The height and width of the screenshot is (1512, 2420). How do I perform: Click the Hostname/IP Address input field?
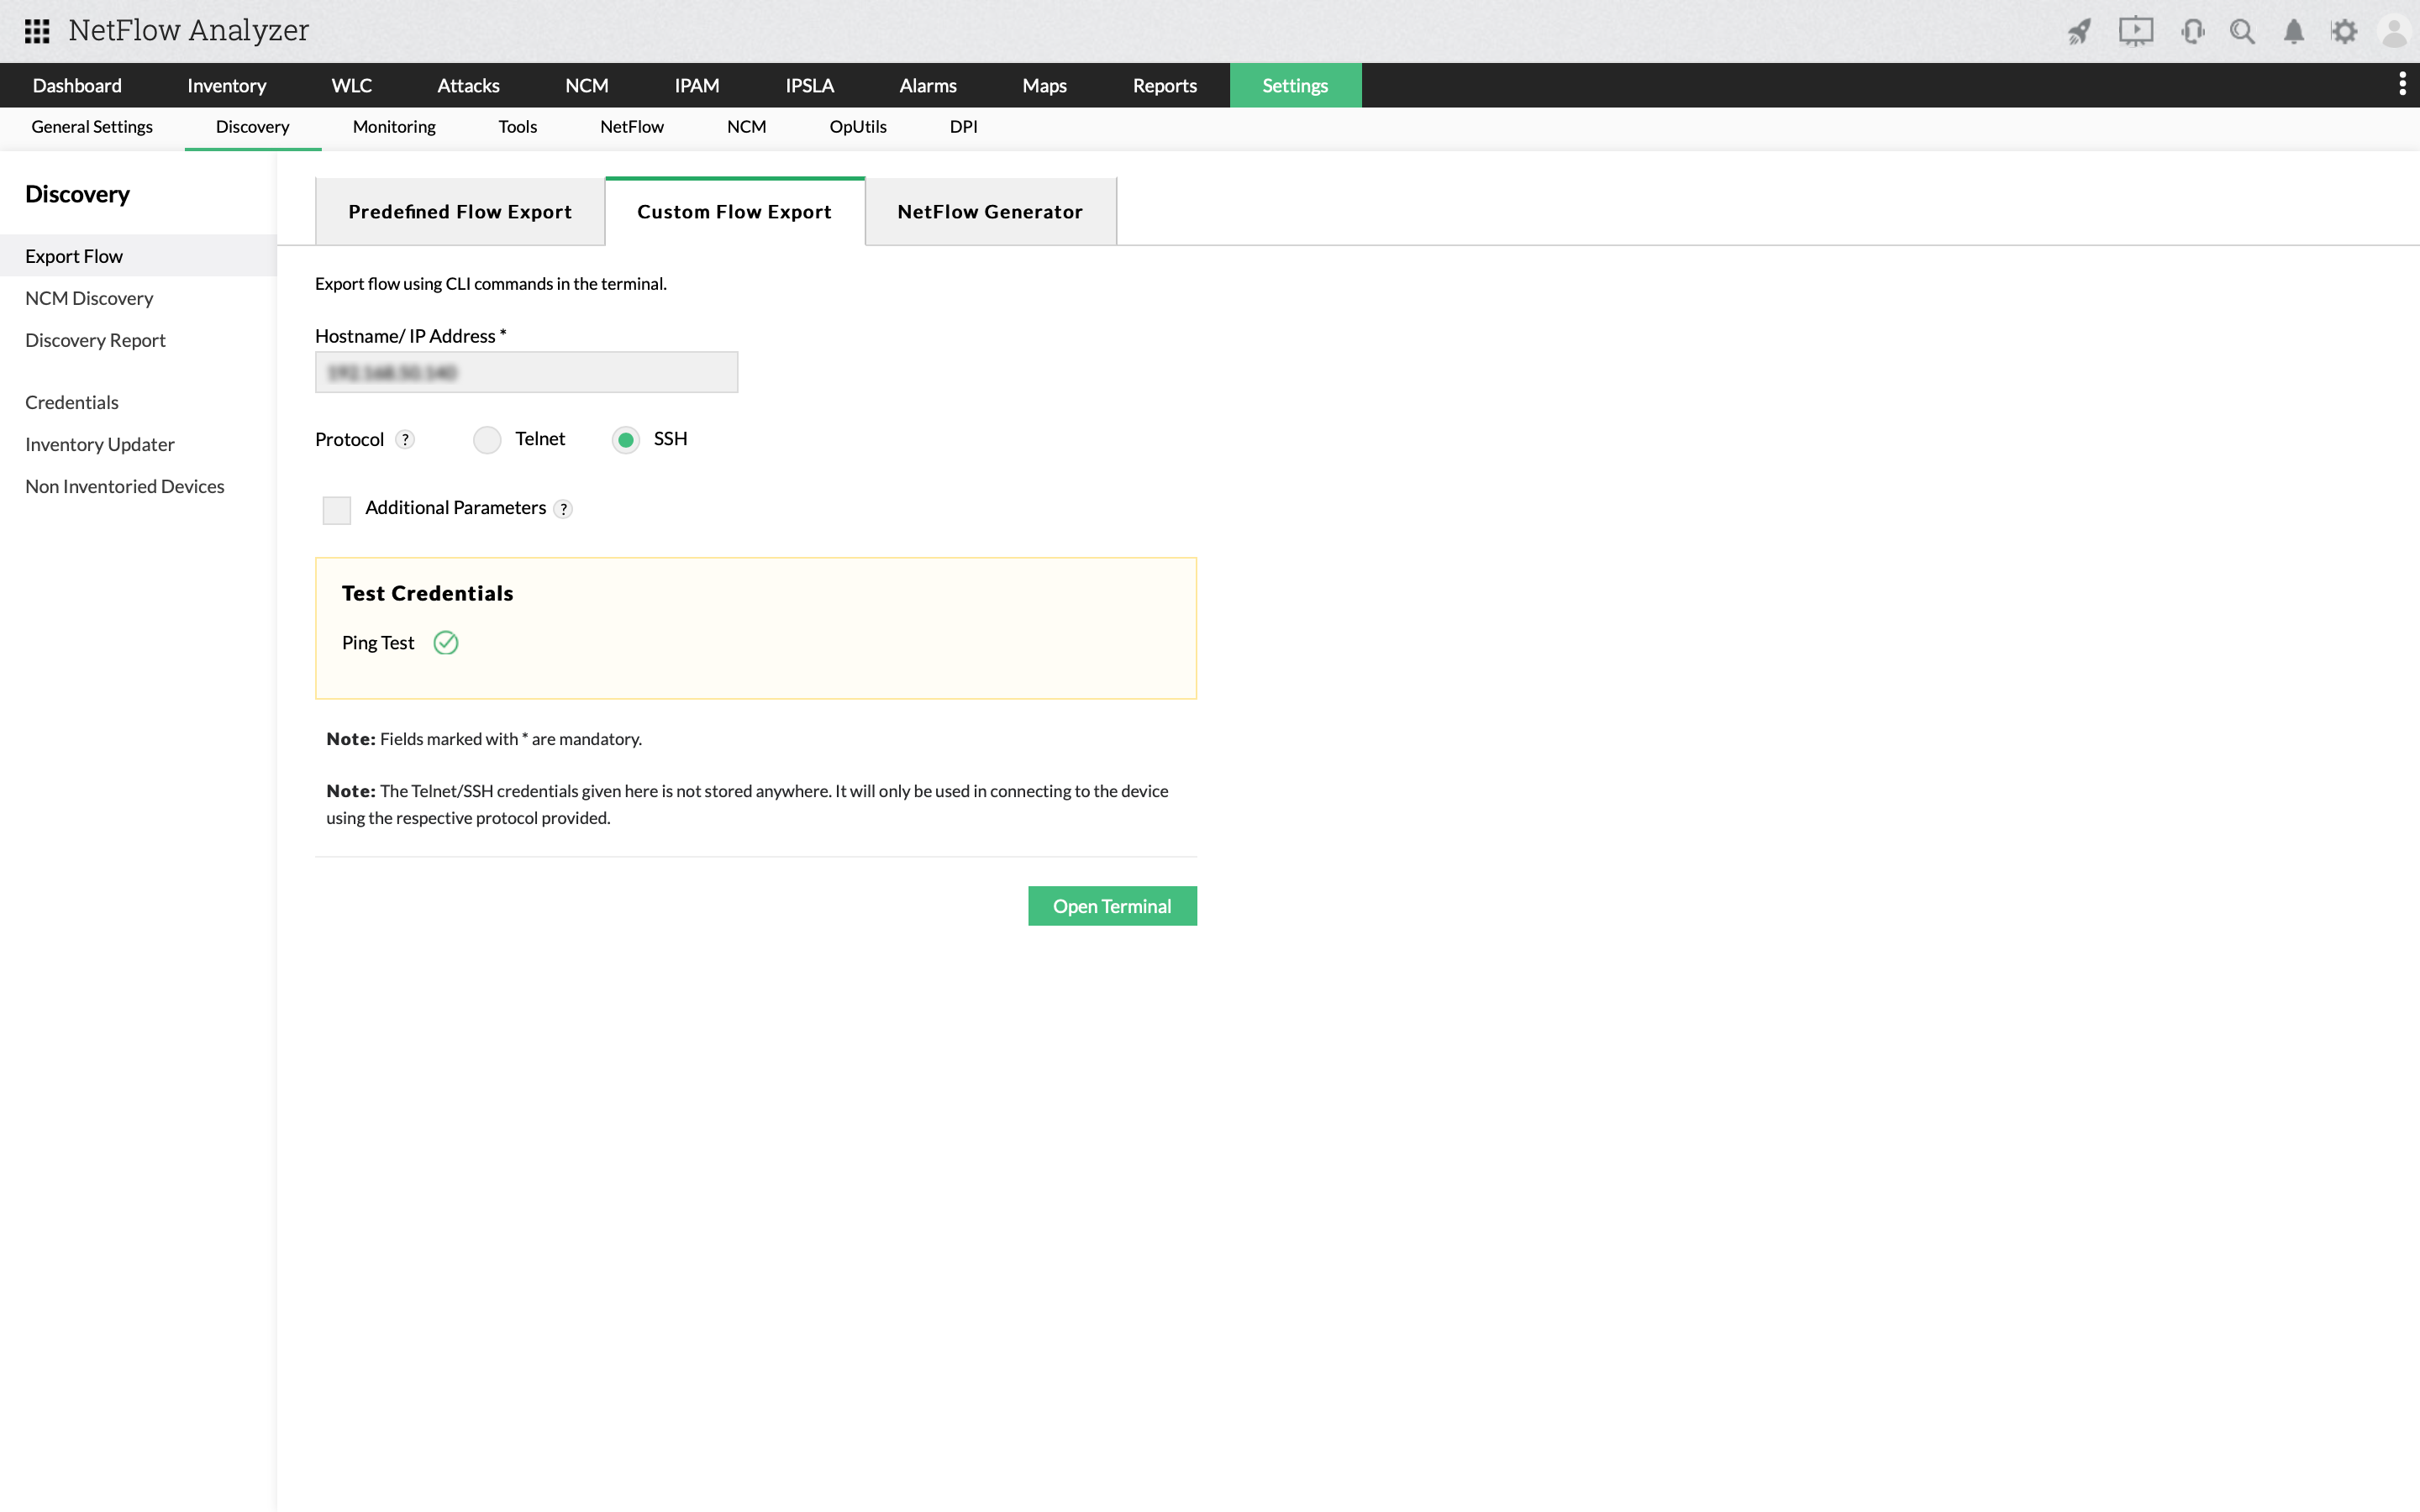pos(526,373)
